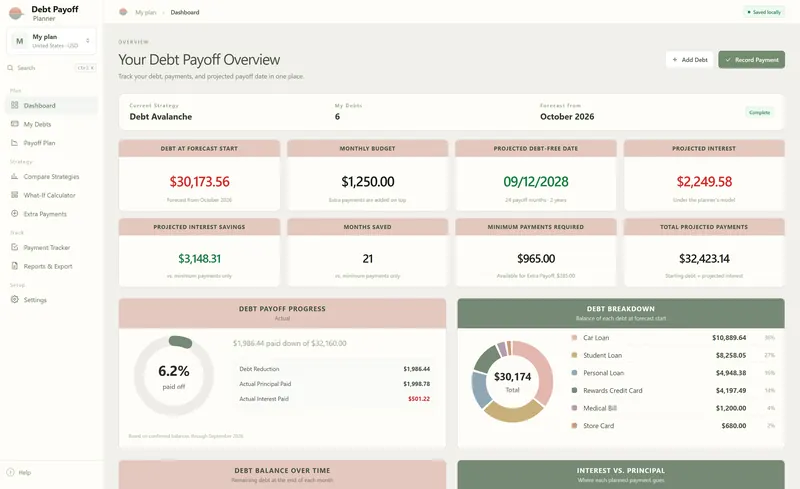Go to My Debts page
The height and width of the screenshot is (489, 800).
51,124
